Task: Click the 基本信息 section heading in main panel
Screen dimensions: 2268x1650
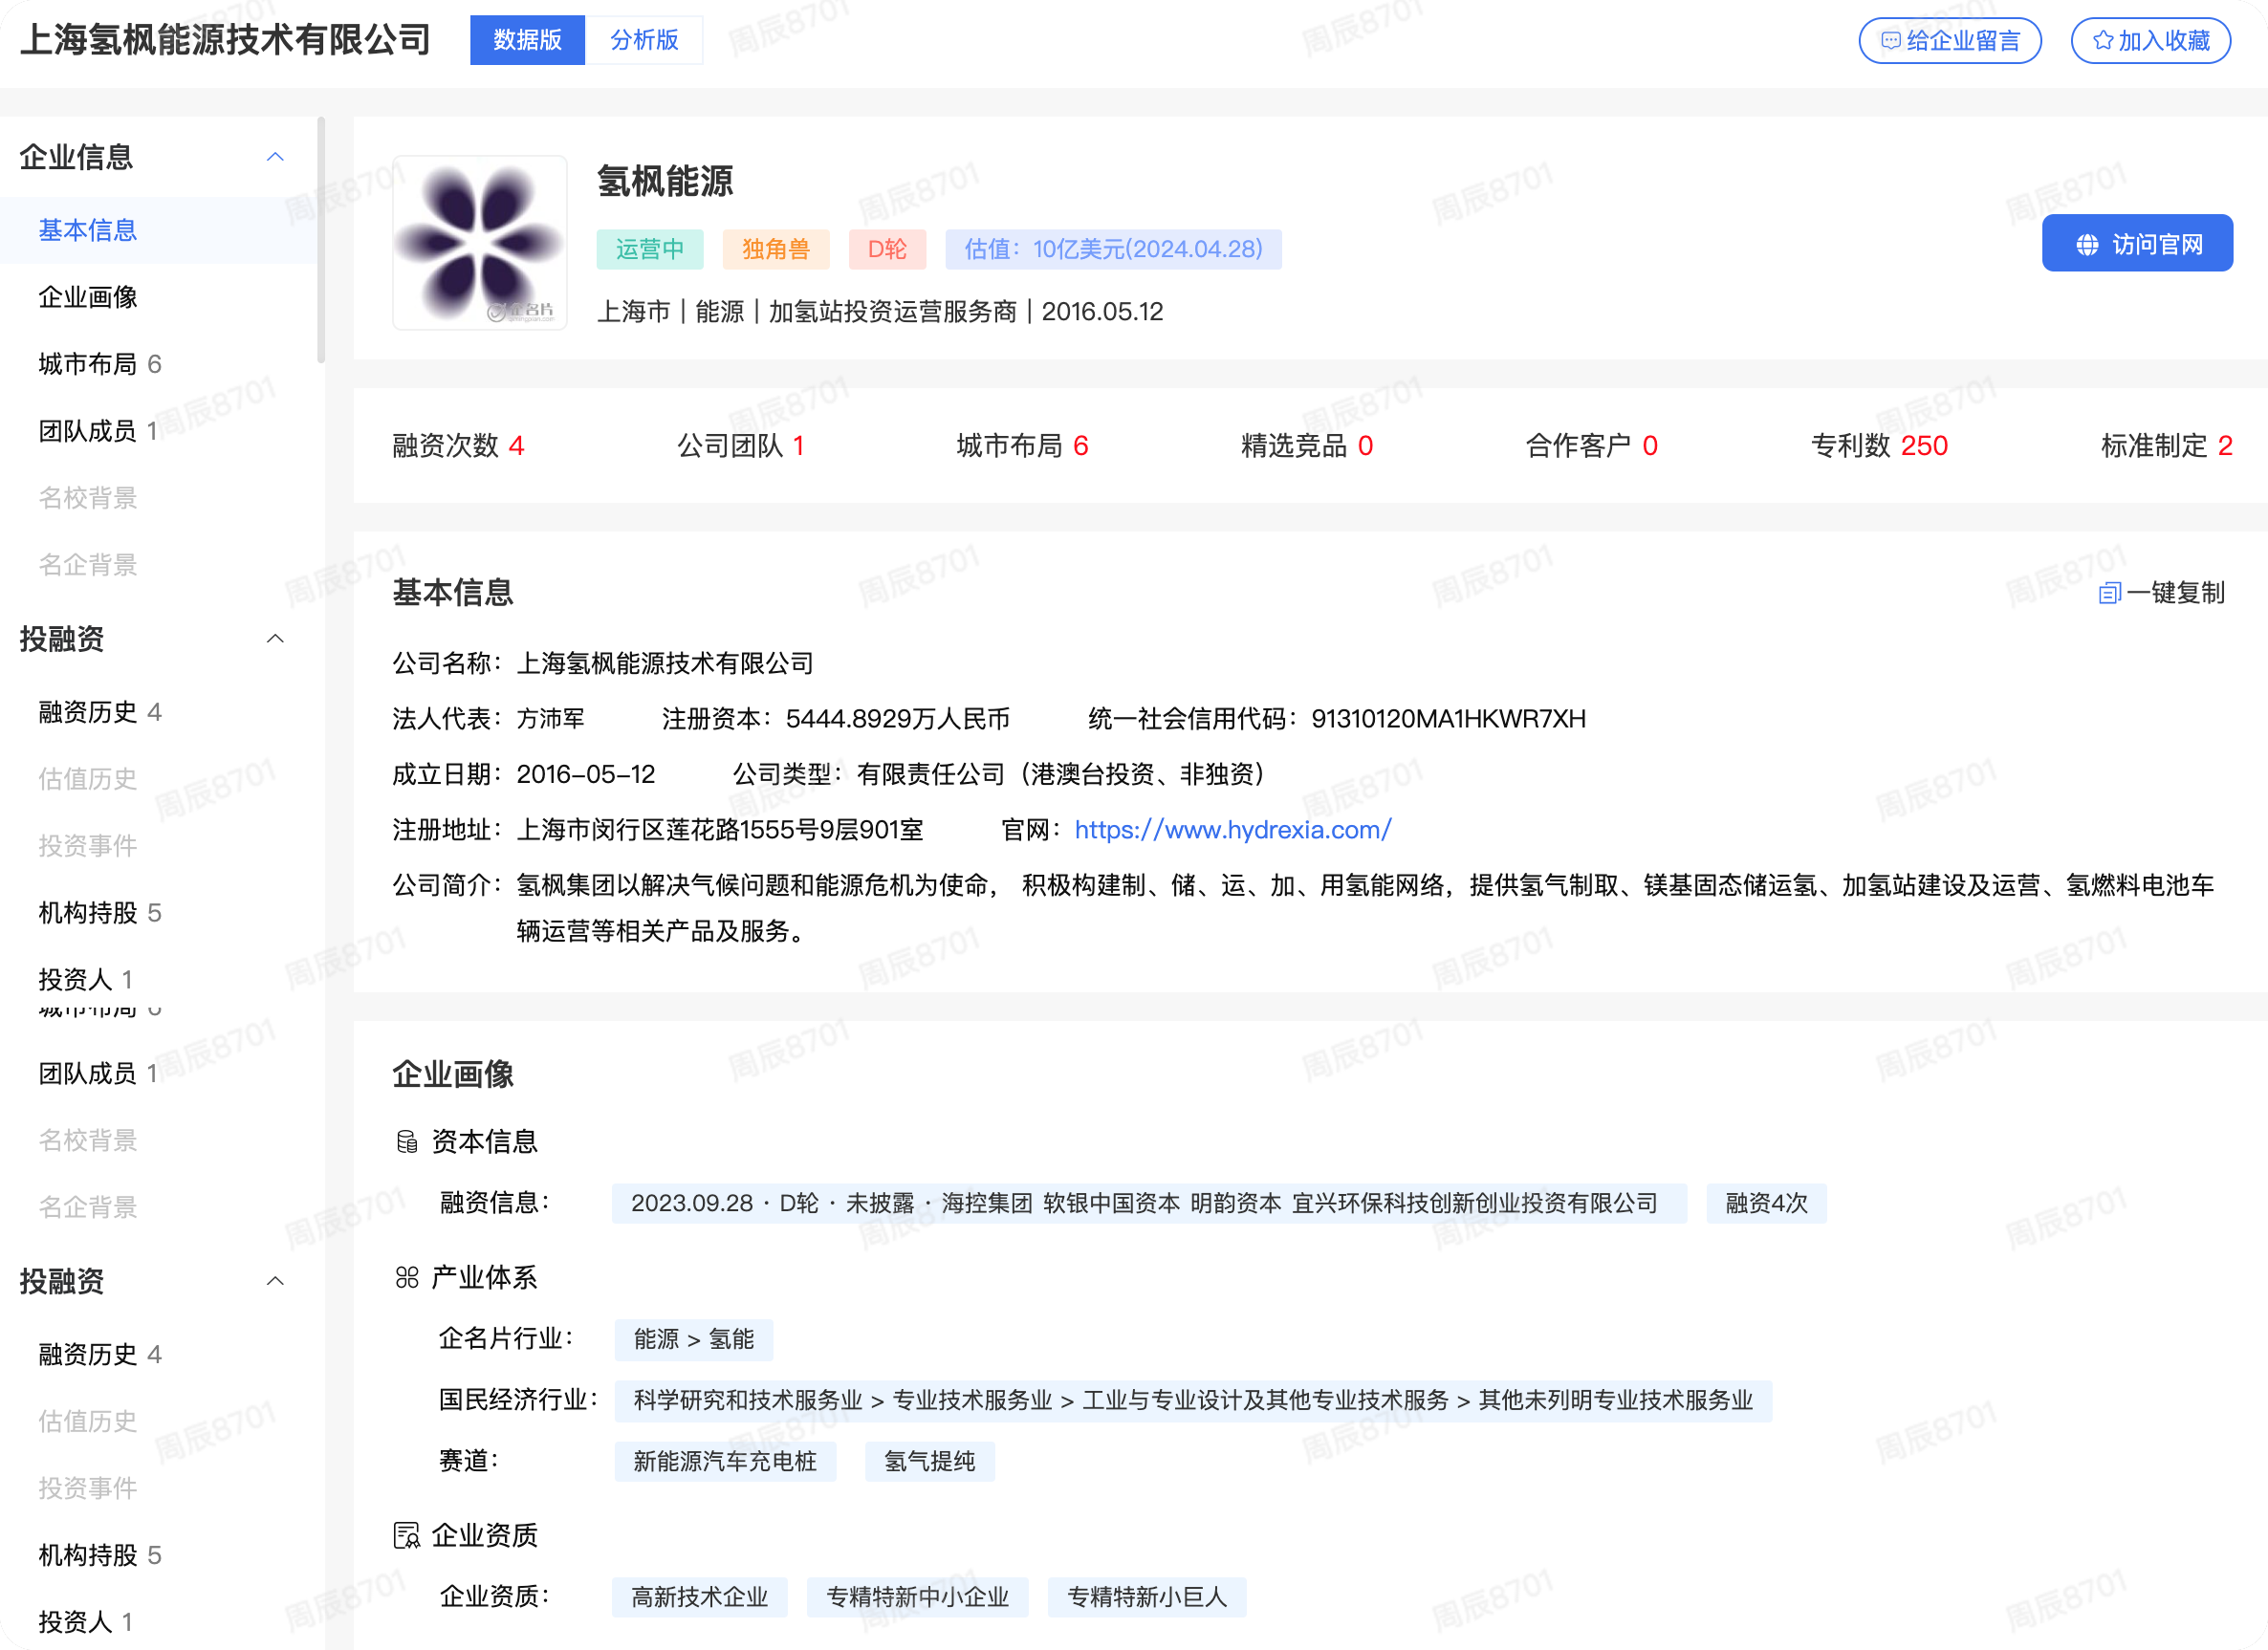Action: 453,593
